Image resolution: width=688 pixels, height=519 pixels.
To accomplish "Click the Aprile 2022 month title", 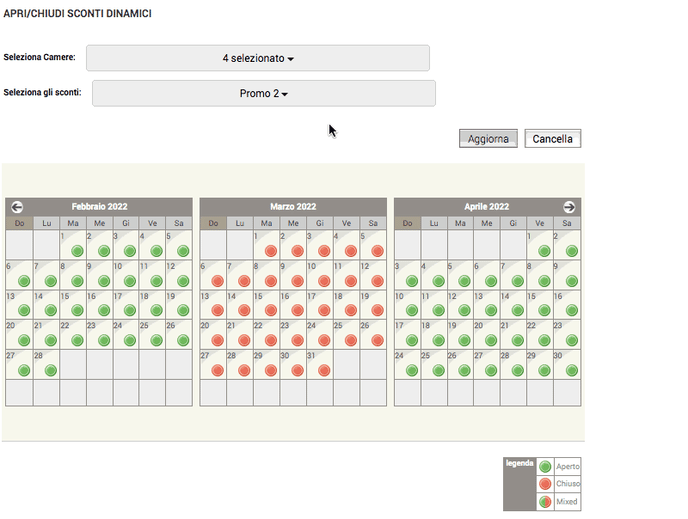I will point(488,207).
